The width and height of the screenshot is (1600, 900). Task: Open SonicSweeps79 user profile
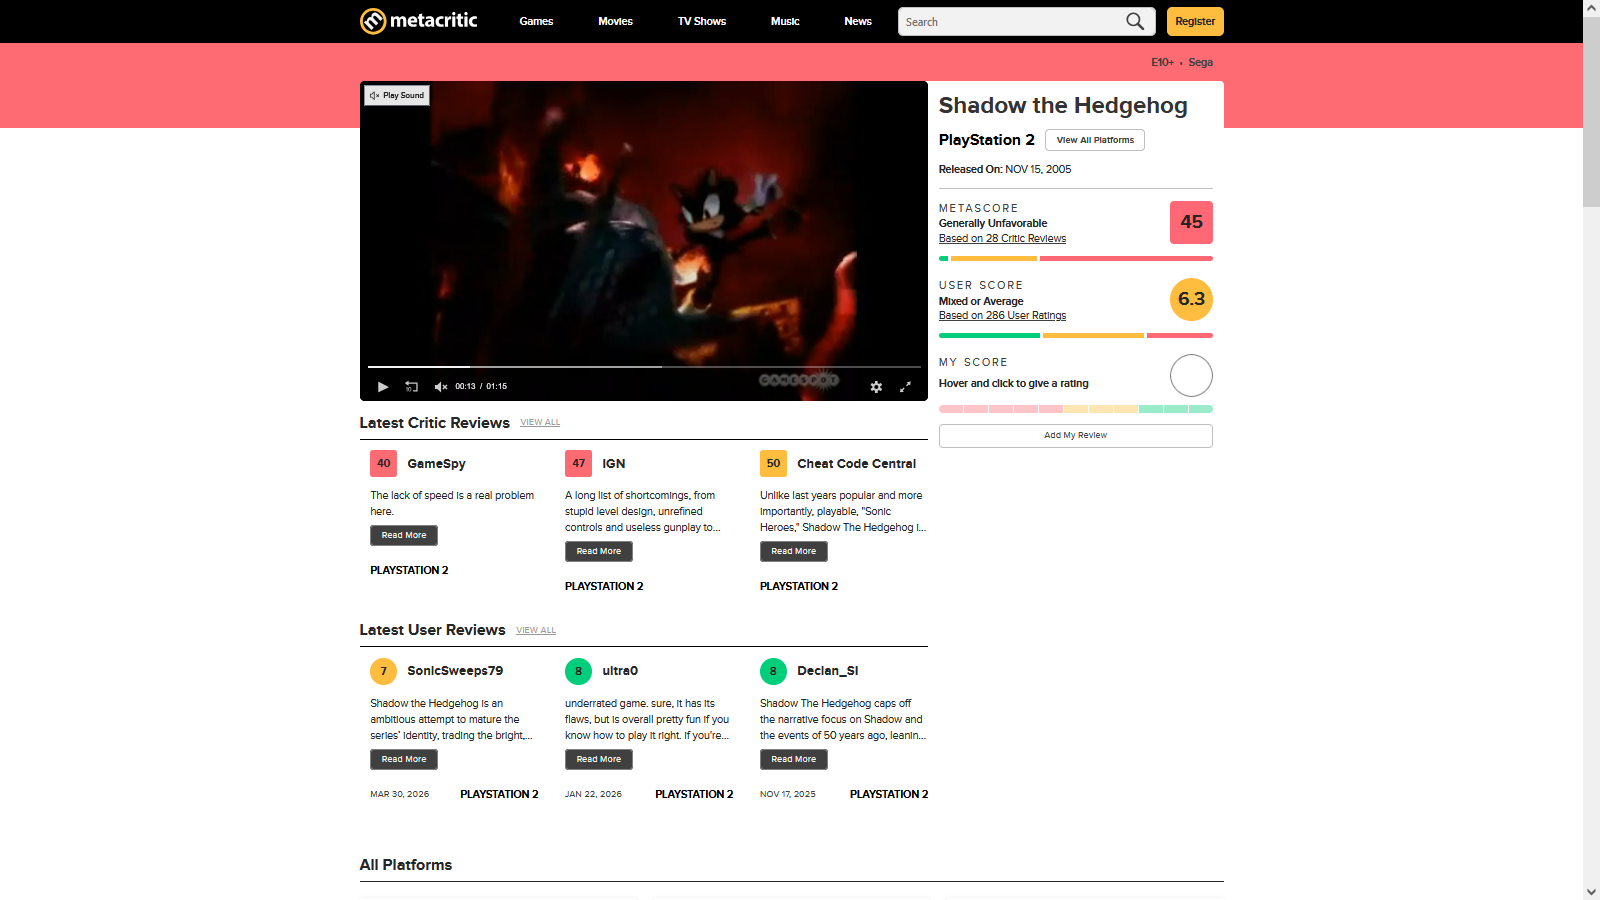click(455, 671)
